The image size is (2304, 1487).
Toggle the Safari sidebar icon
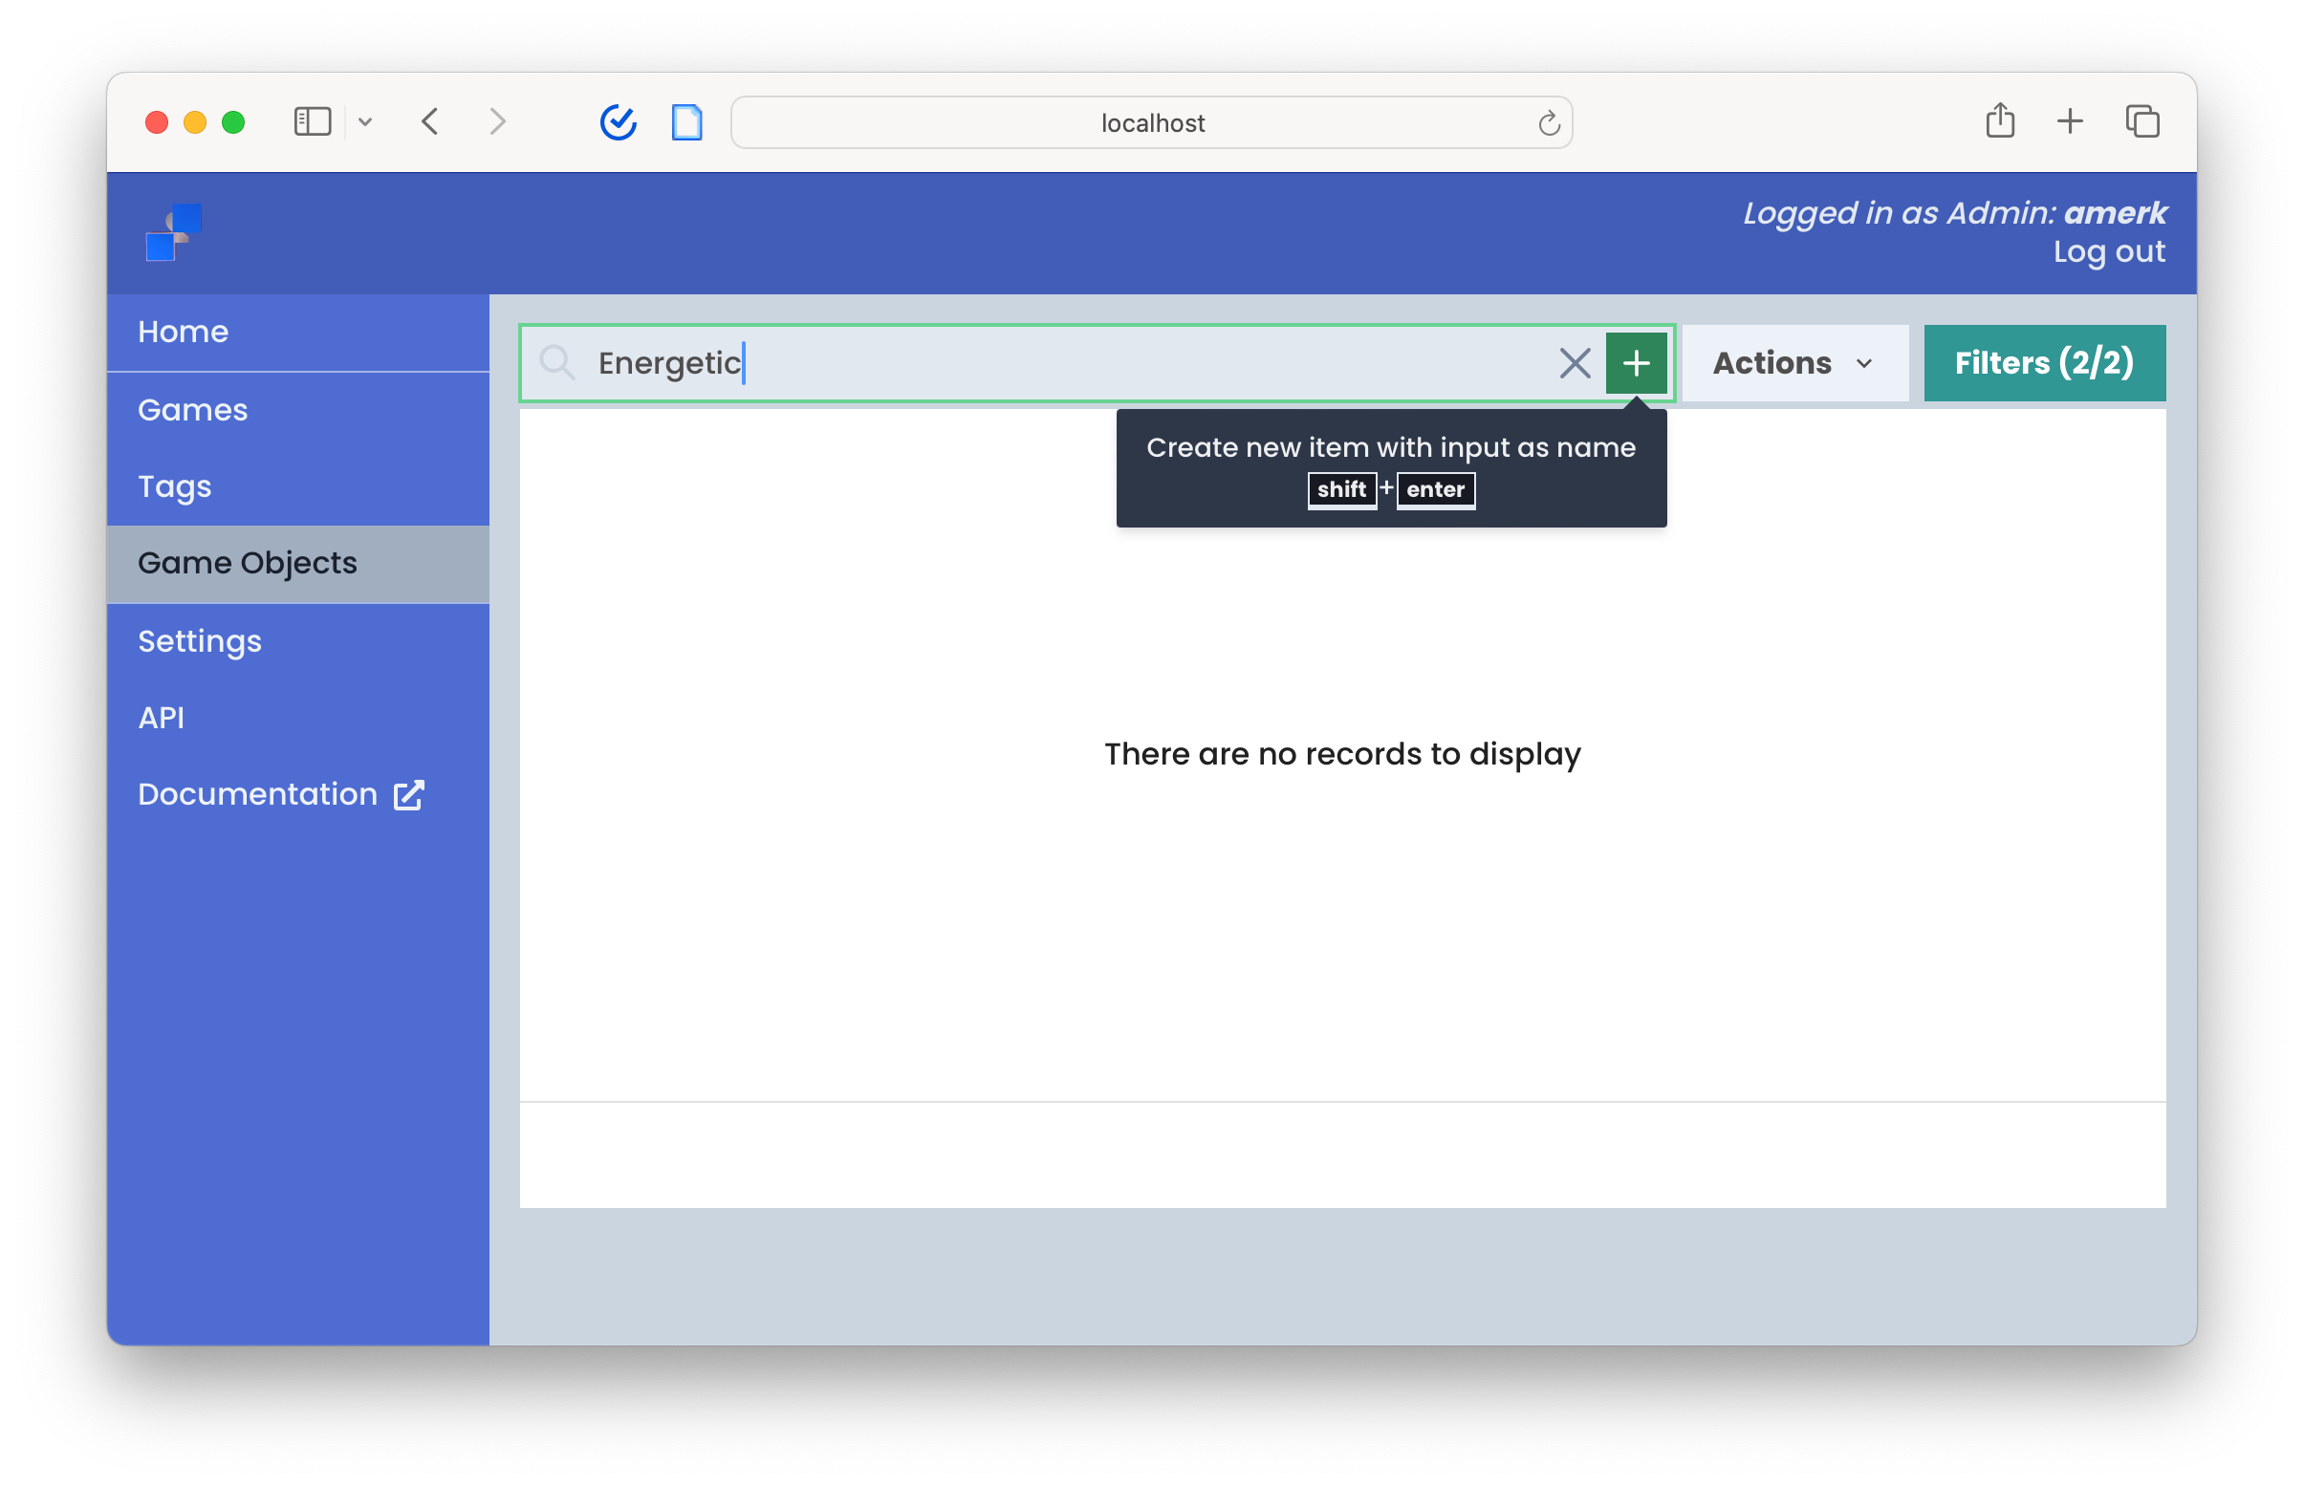[x=312, y=122]
